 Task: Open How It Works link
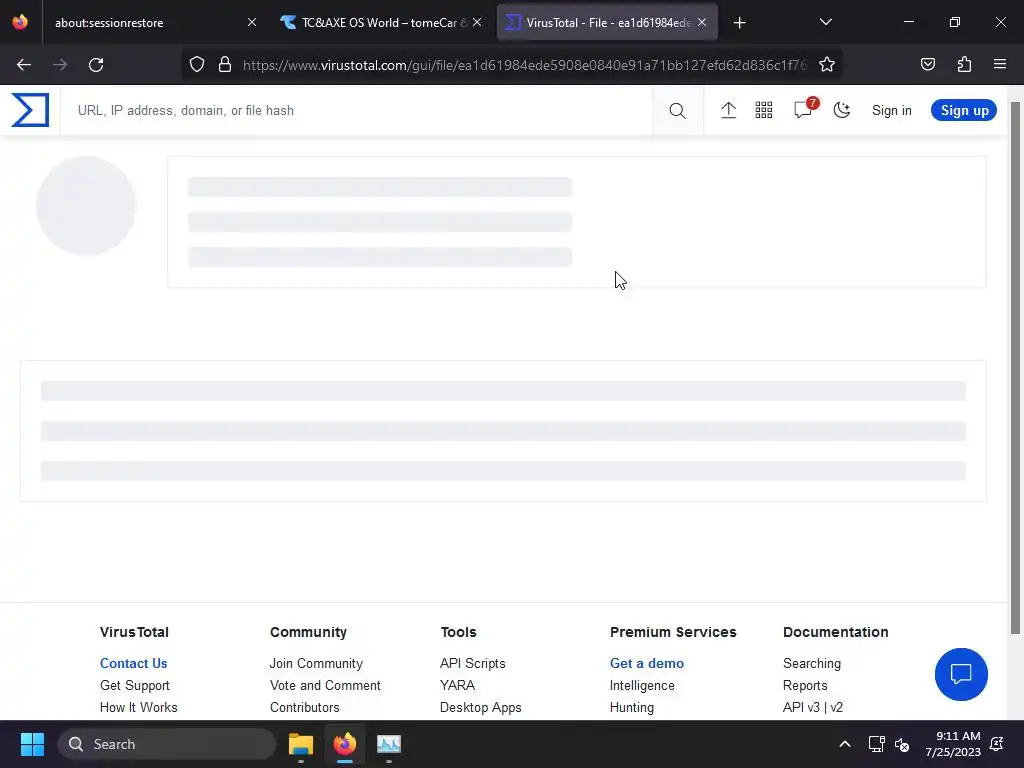tap(138, 707)
